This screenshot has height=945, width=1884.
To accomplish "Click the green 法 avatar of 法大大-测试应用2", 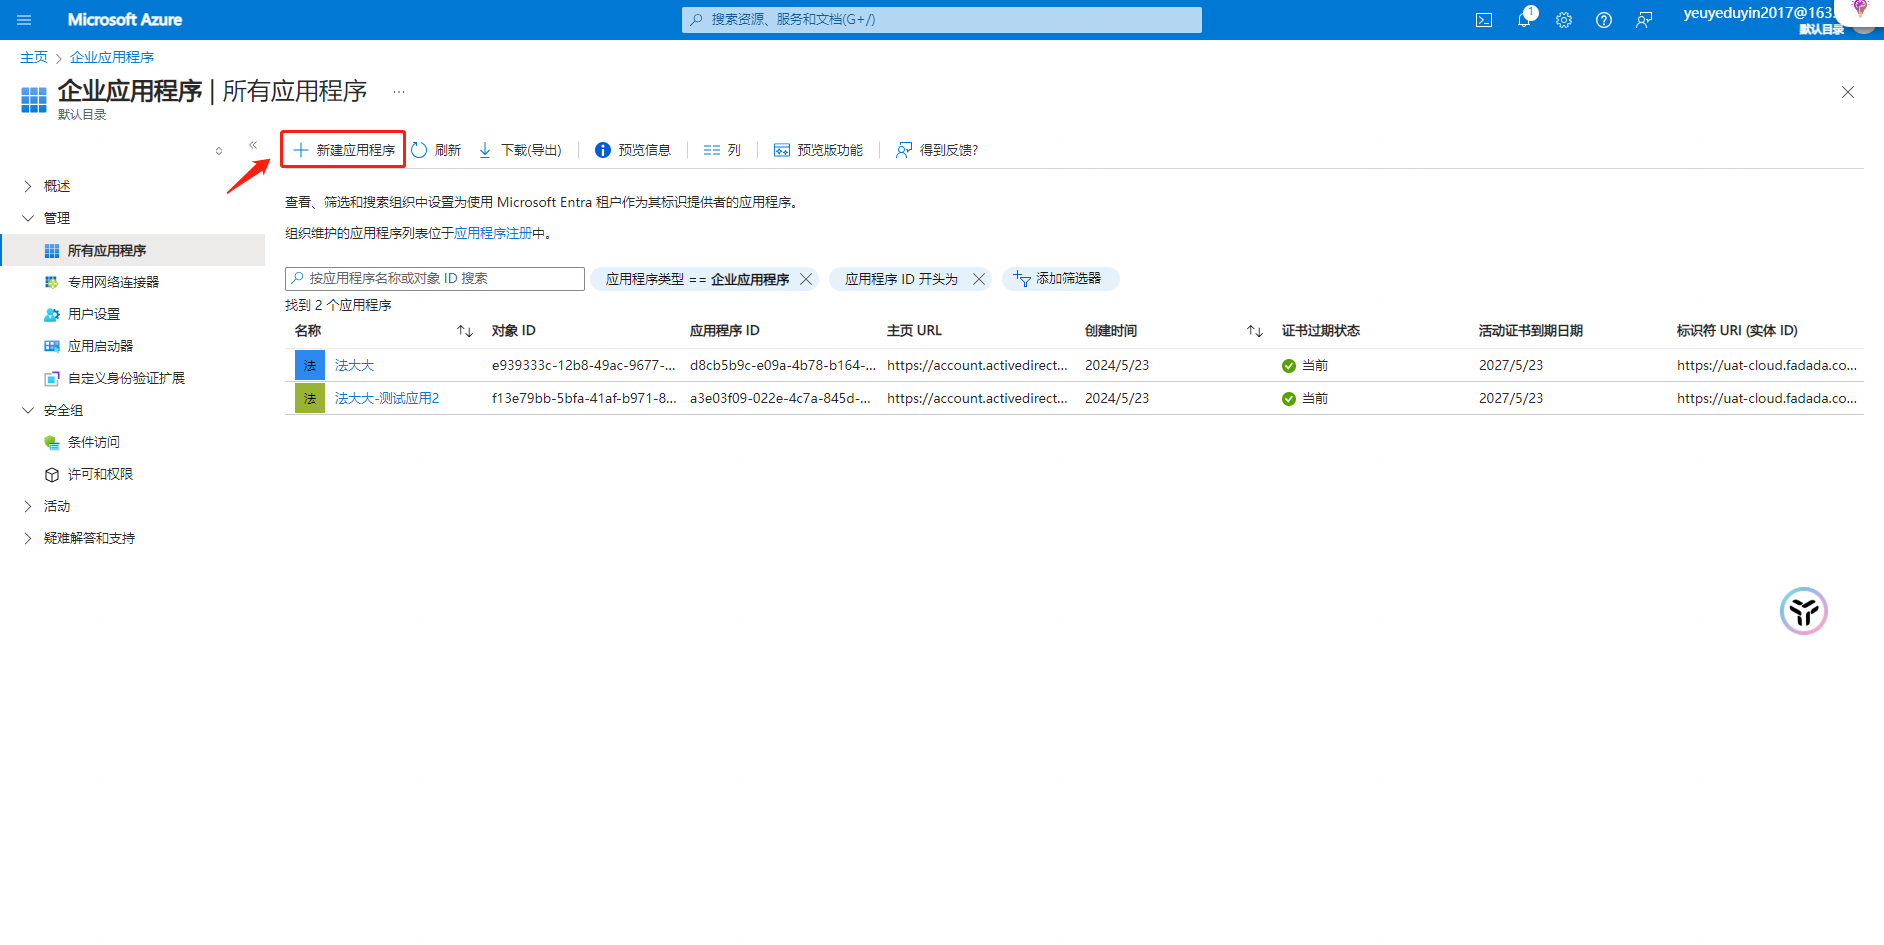I will [310, 399].
